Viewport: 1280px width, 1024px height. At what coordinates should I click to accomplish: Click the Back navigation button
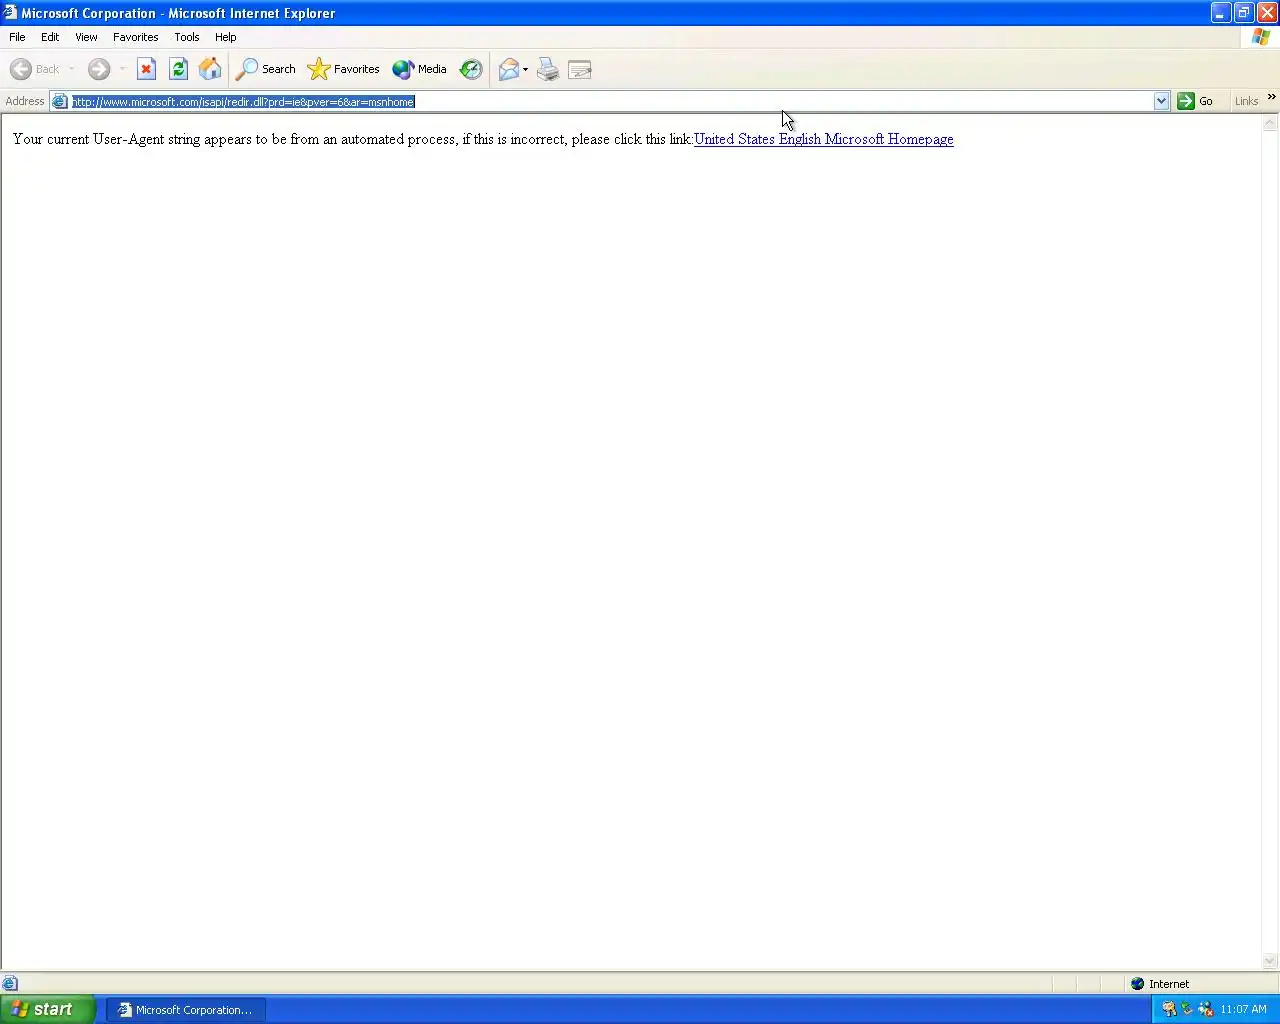pos(35,69)
